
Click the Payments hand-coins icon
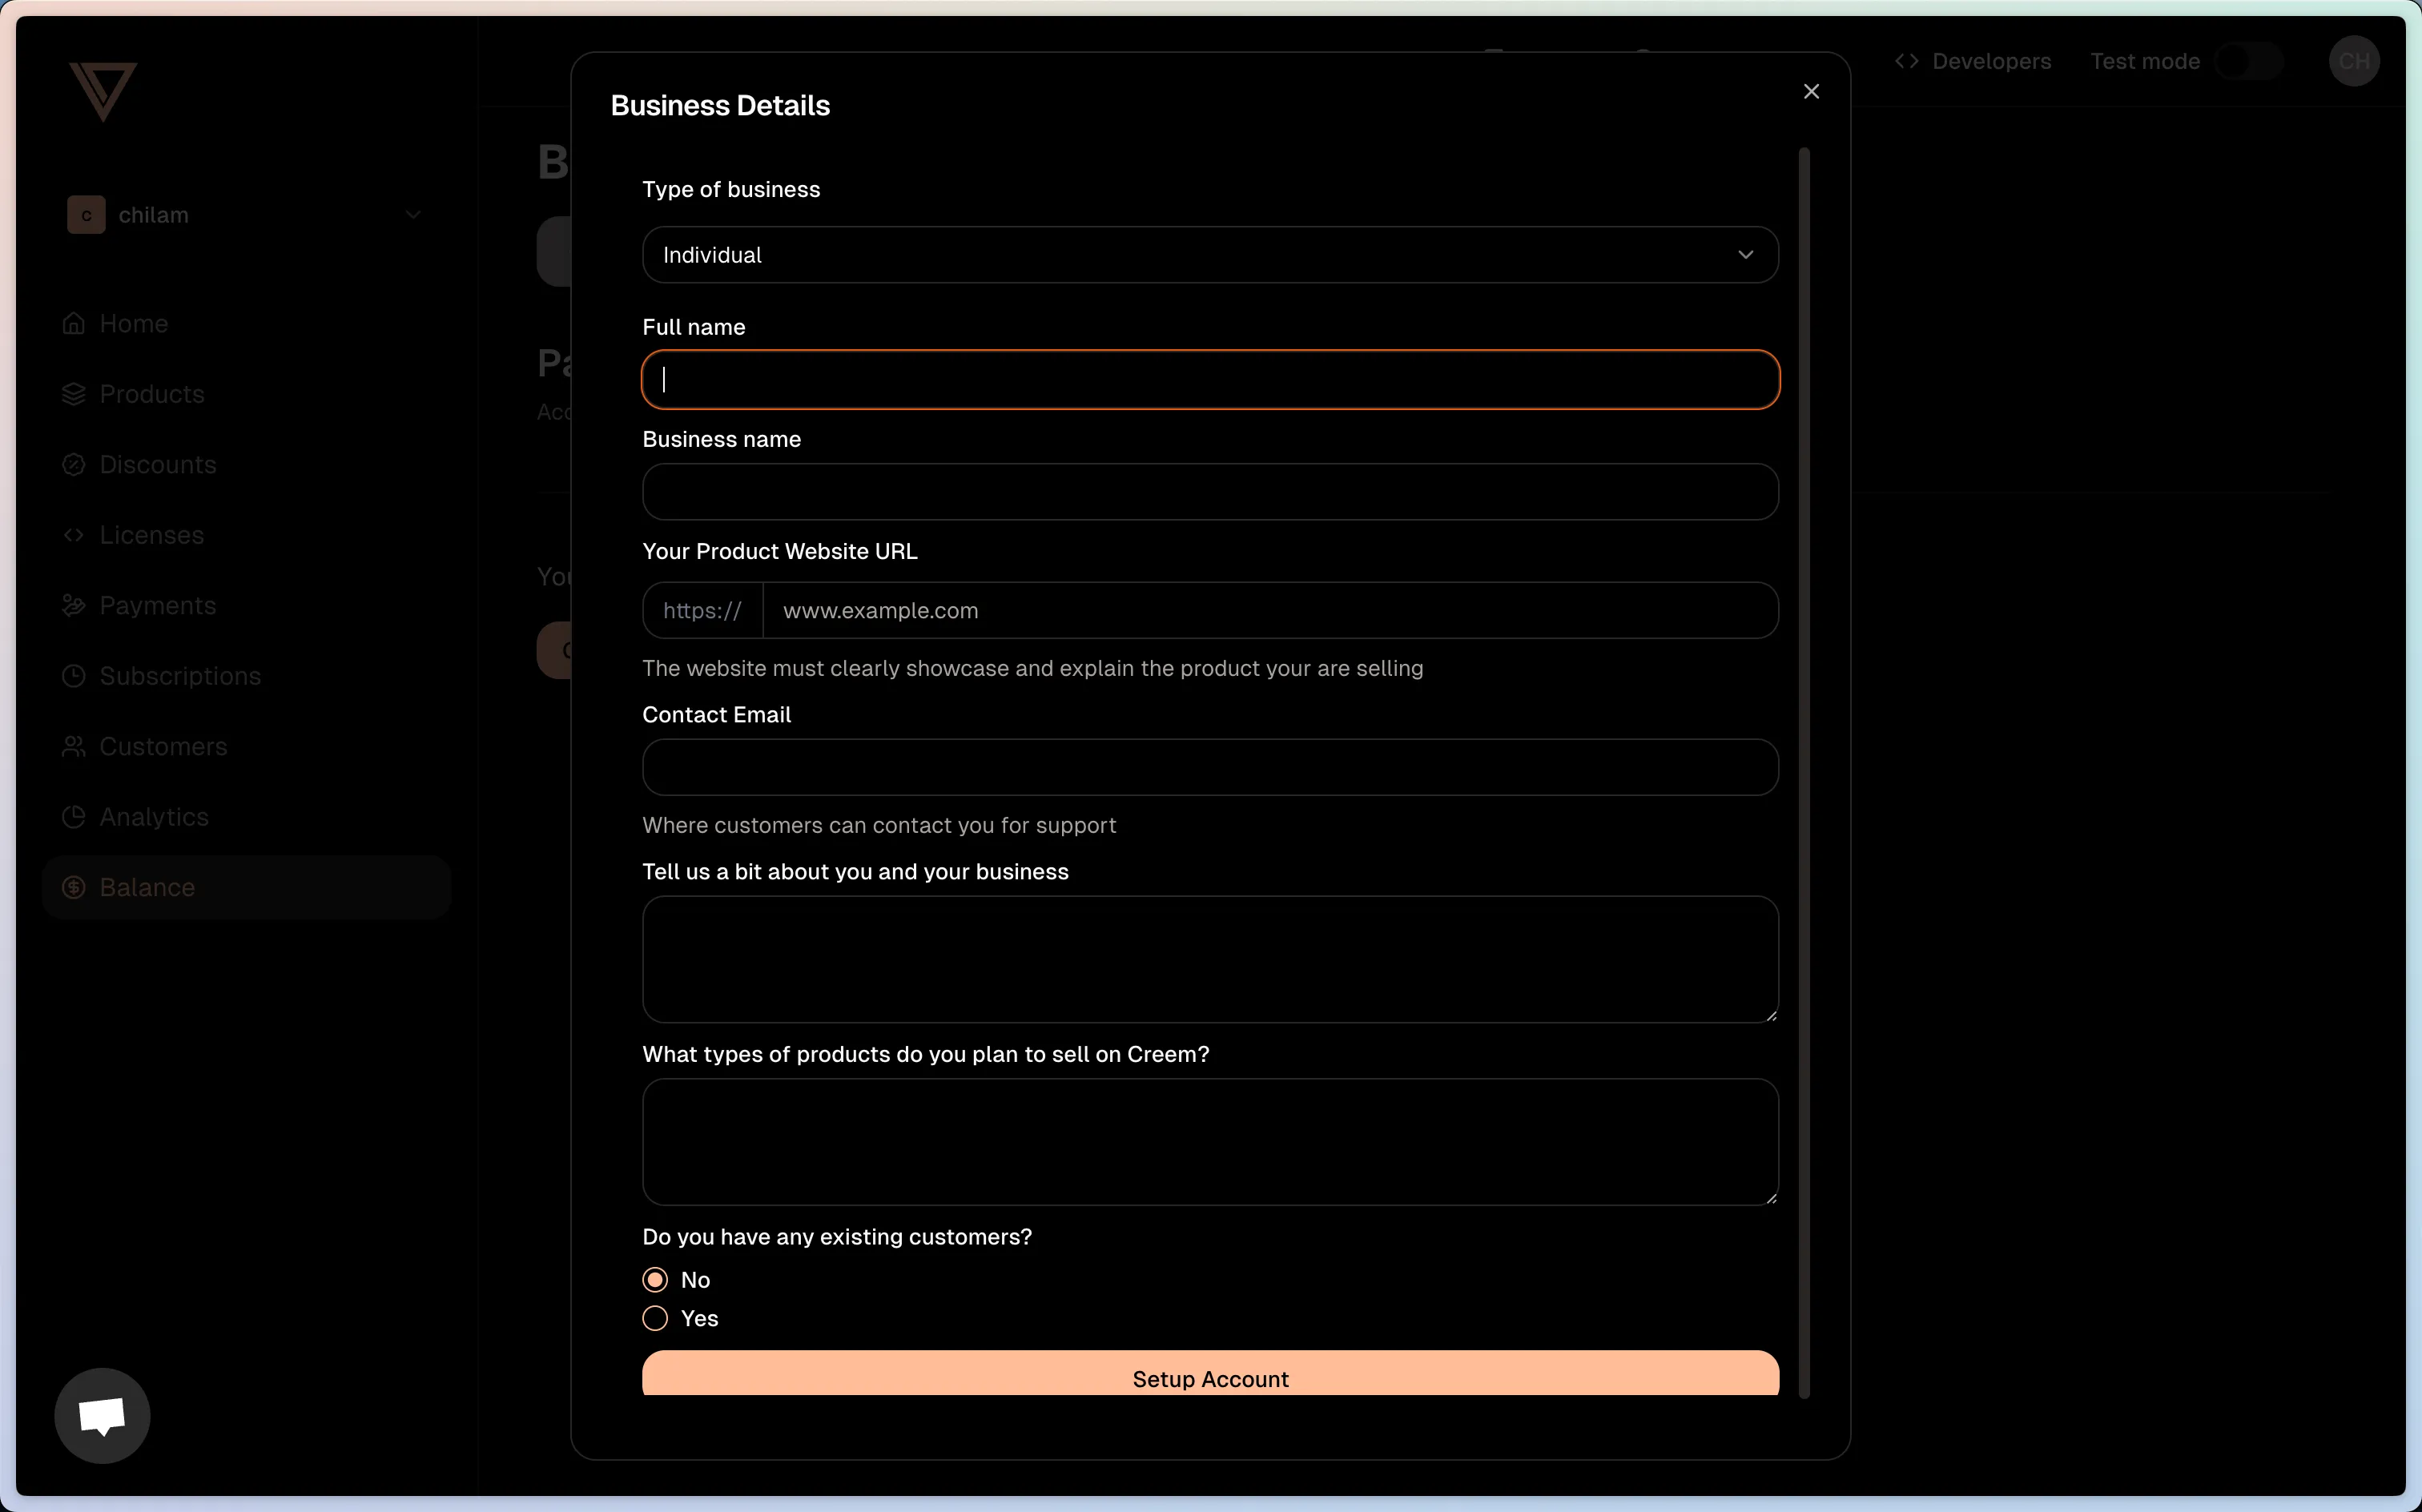click(x=74, y=605)
